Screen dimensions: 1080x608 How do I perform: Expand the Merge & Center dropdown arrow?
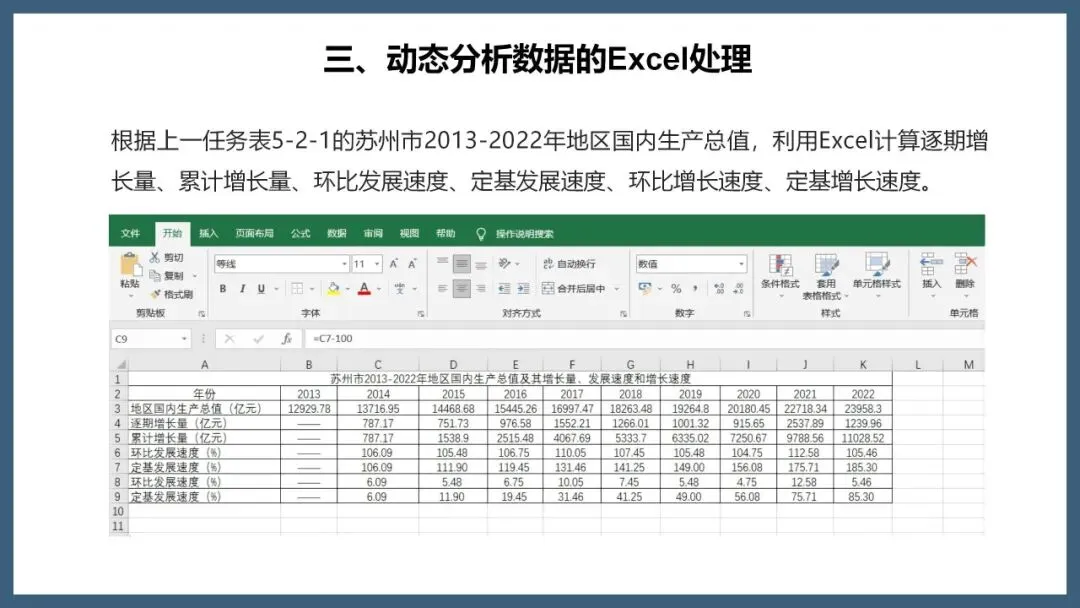[x=616, y=289]
